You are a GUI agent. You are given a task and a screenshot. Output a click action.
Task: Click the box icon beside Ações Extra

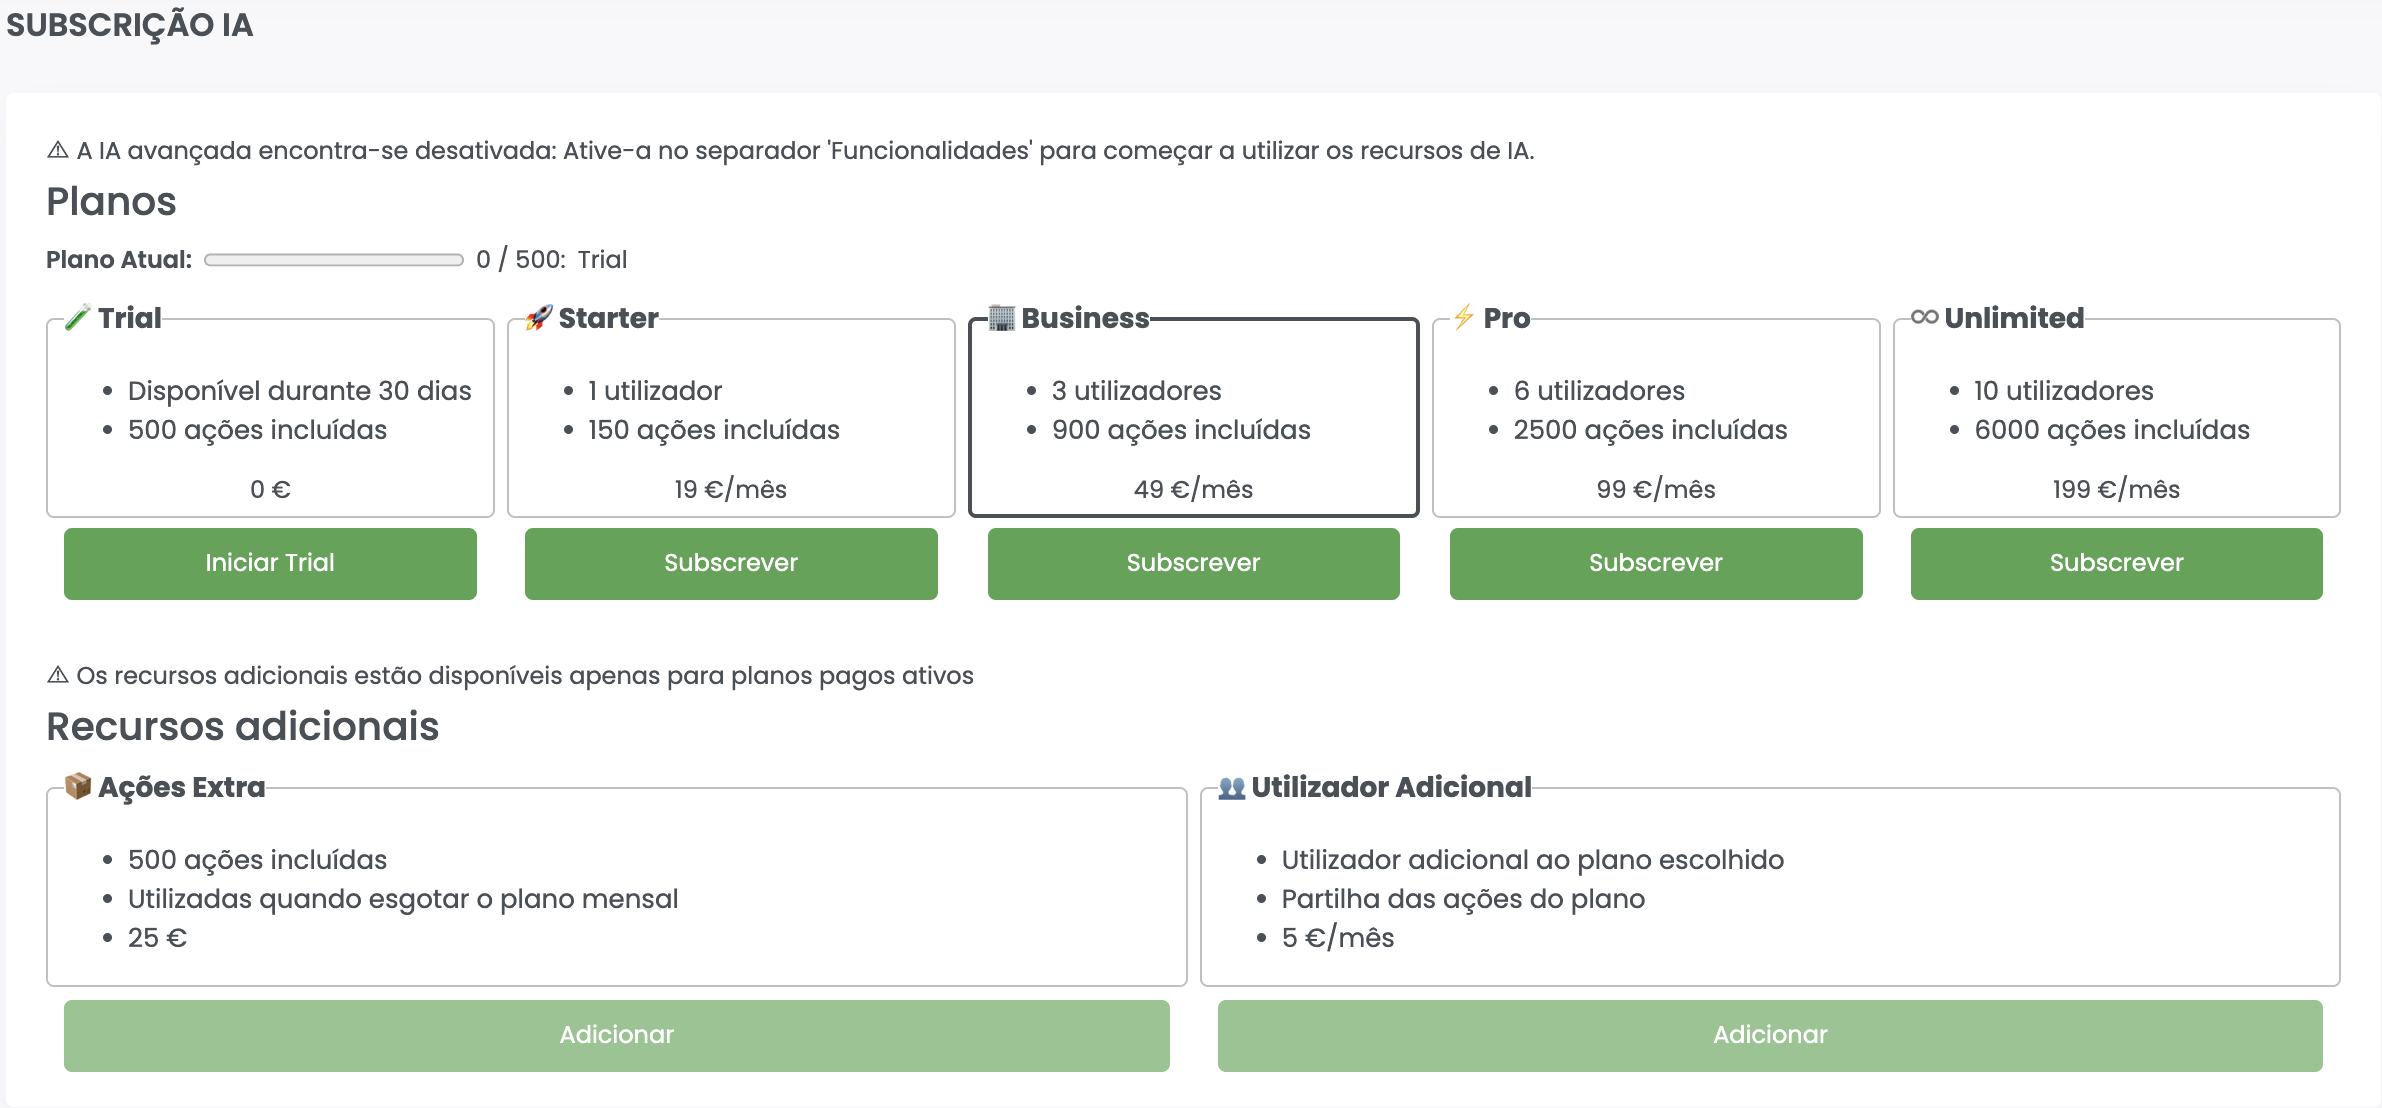(78, 787)
